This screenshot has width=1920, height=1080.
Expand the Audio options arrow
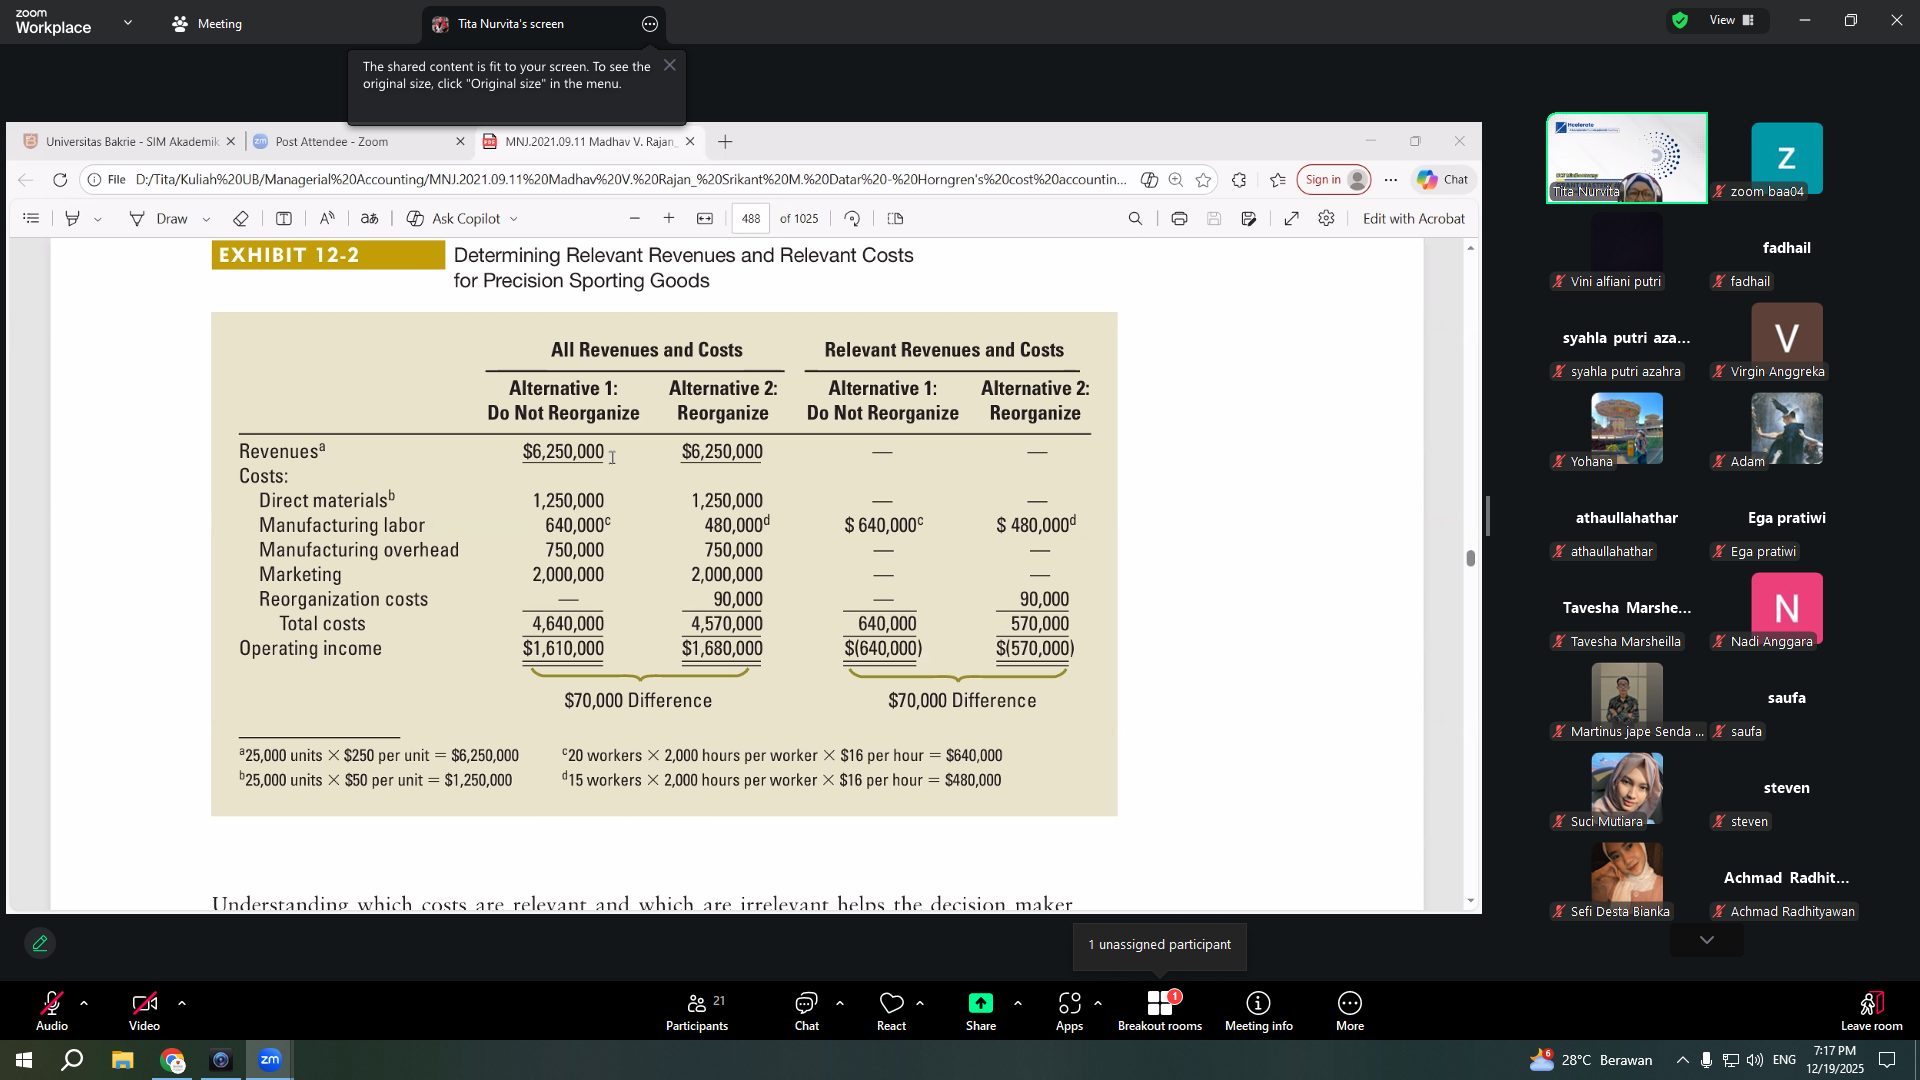click(84, 1002)
